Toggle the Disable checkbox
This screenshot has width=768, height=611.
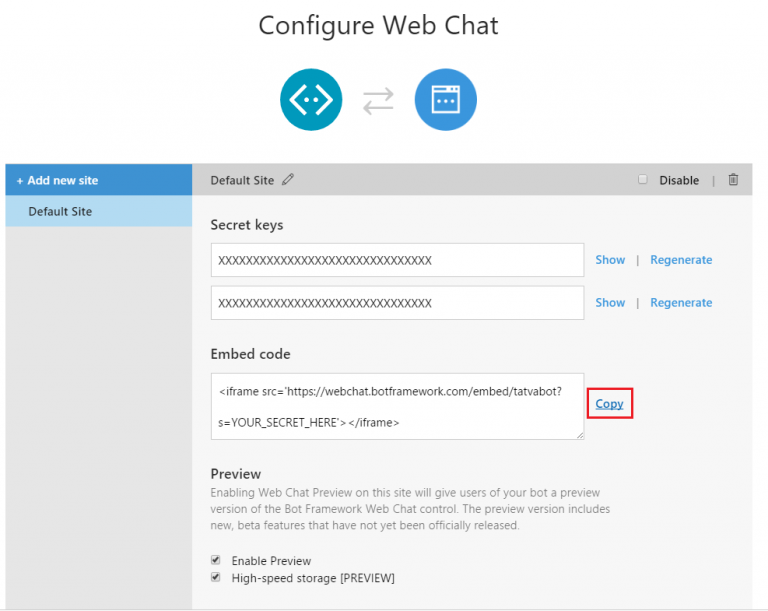643,180
